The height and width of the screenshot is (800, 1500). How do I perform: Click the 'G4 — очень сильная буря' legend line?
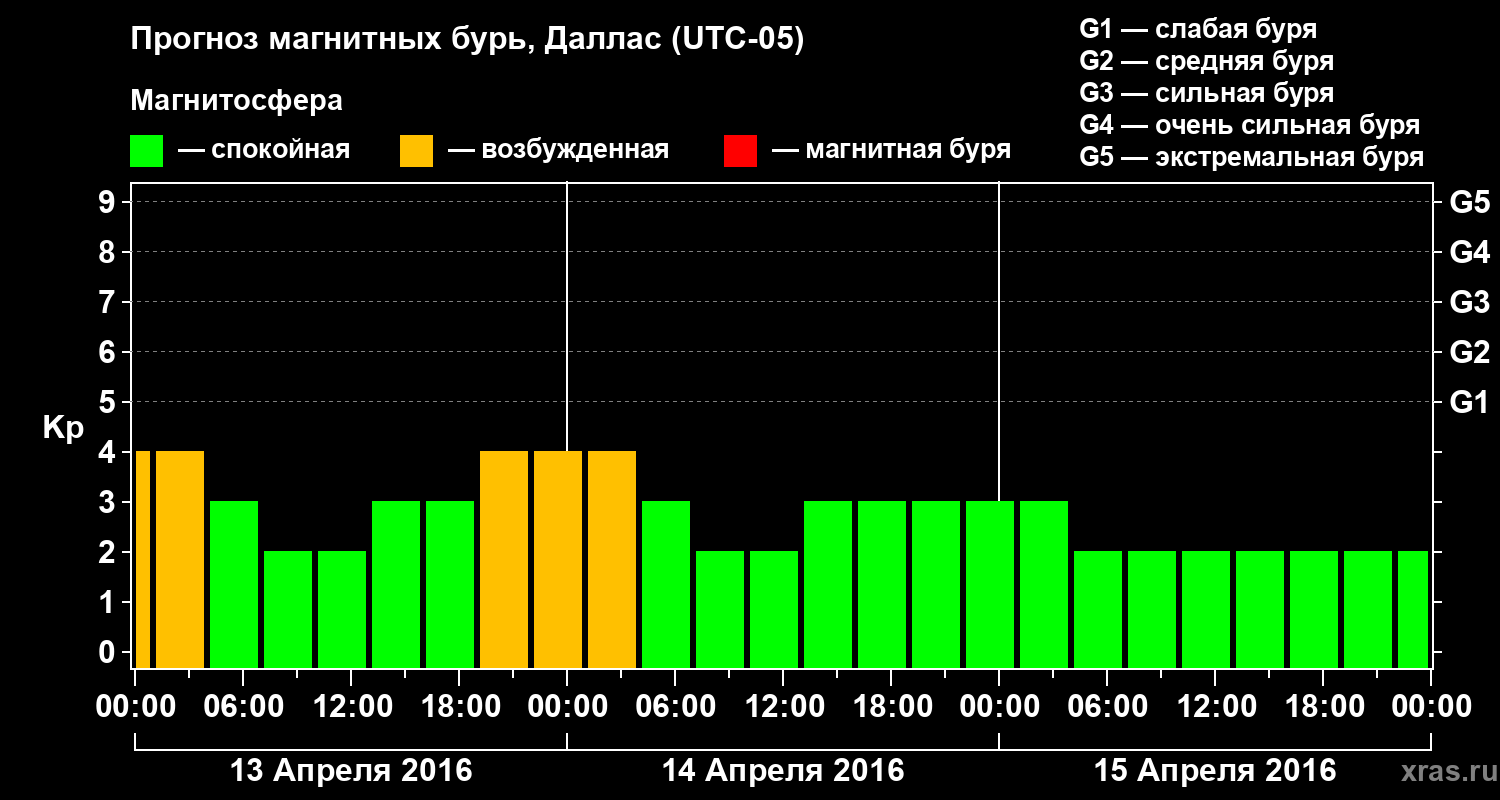coord(1250,126)
